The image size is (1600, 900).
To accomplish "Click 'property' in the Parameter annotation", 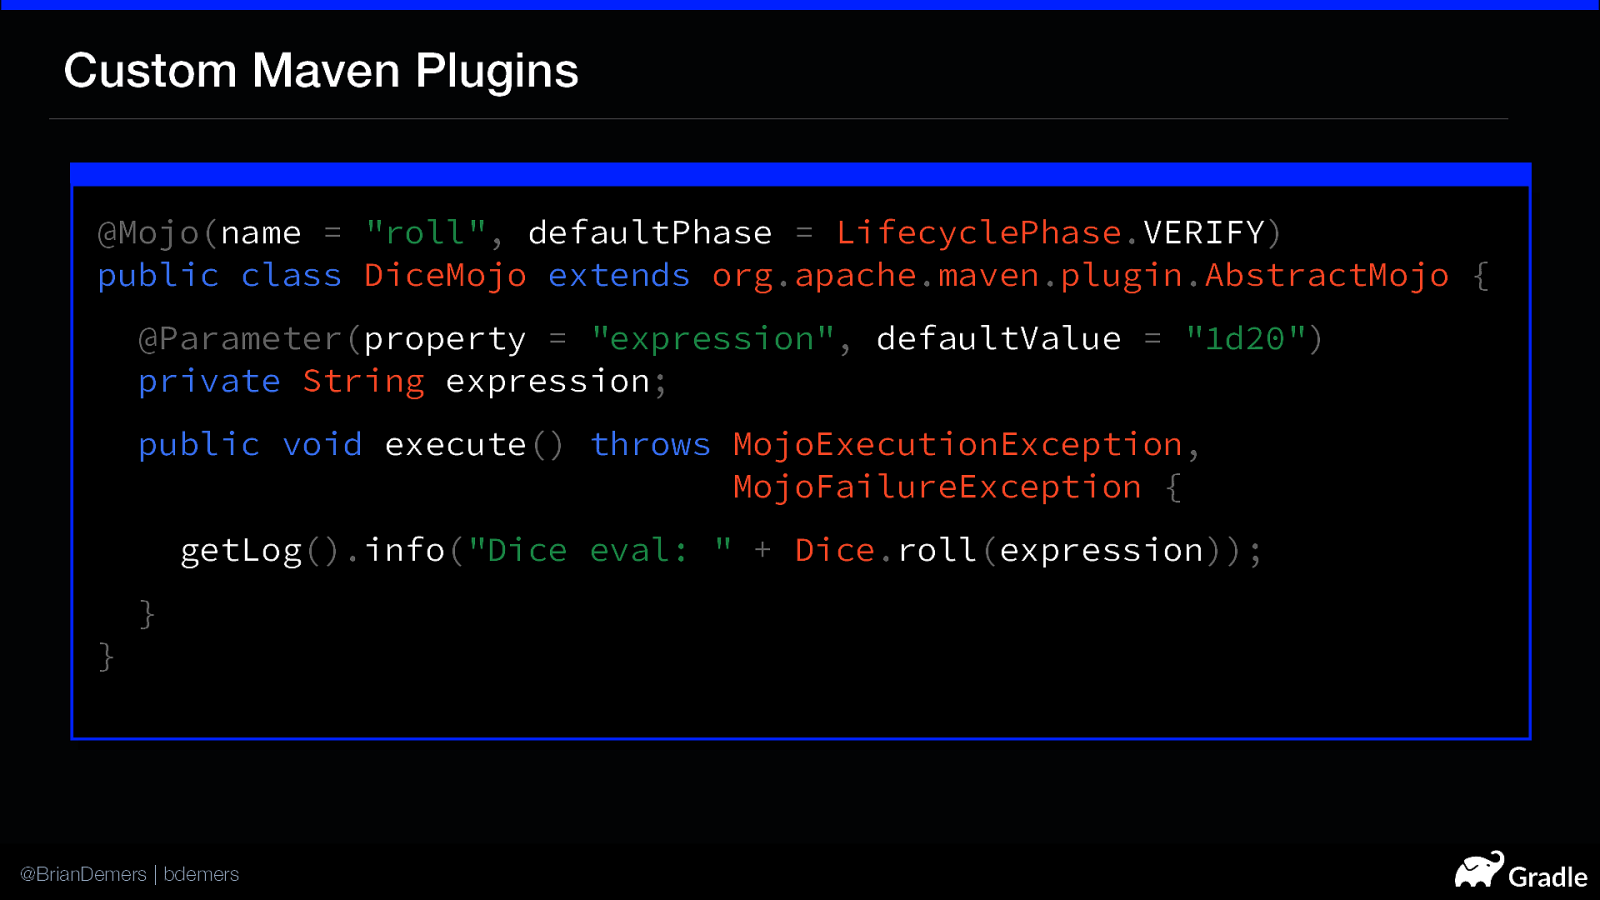I will click(445, 339).
